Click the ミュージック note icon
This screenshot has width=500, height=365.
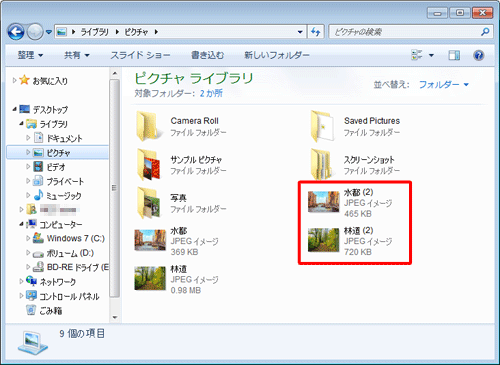[x=38, y=195]
